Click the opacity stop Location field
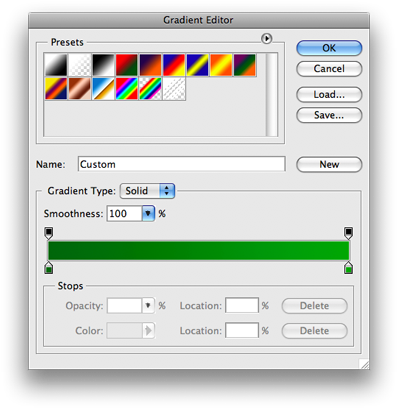Screen dimensions: 397x408 click(x=242, y=306)
